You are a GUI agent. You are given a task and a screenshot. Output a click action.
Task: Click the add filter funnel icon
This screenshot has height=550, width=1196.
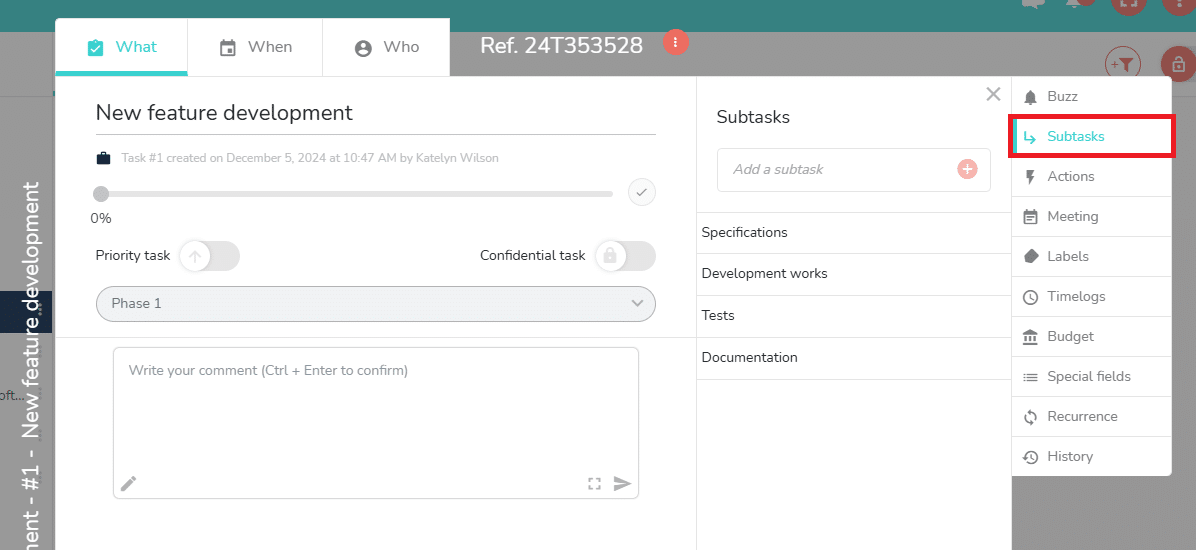[1123, 66]
